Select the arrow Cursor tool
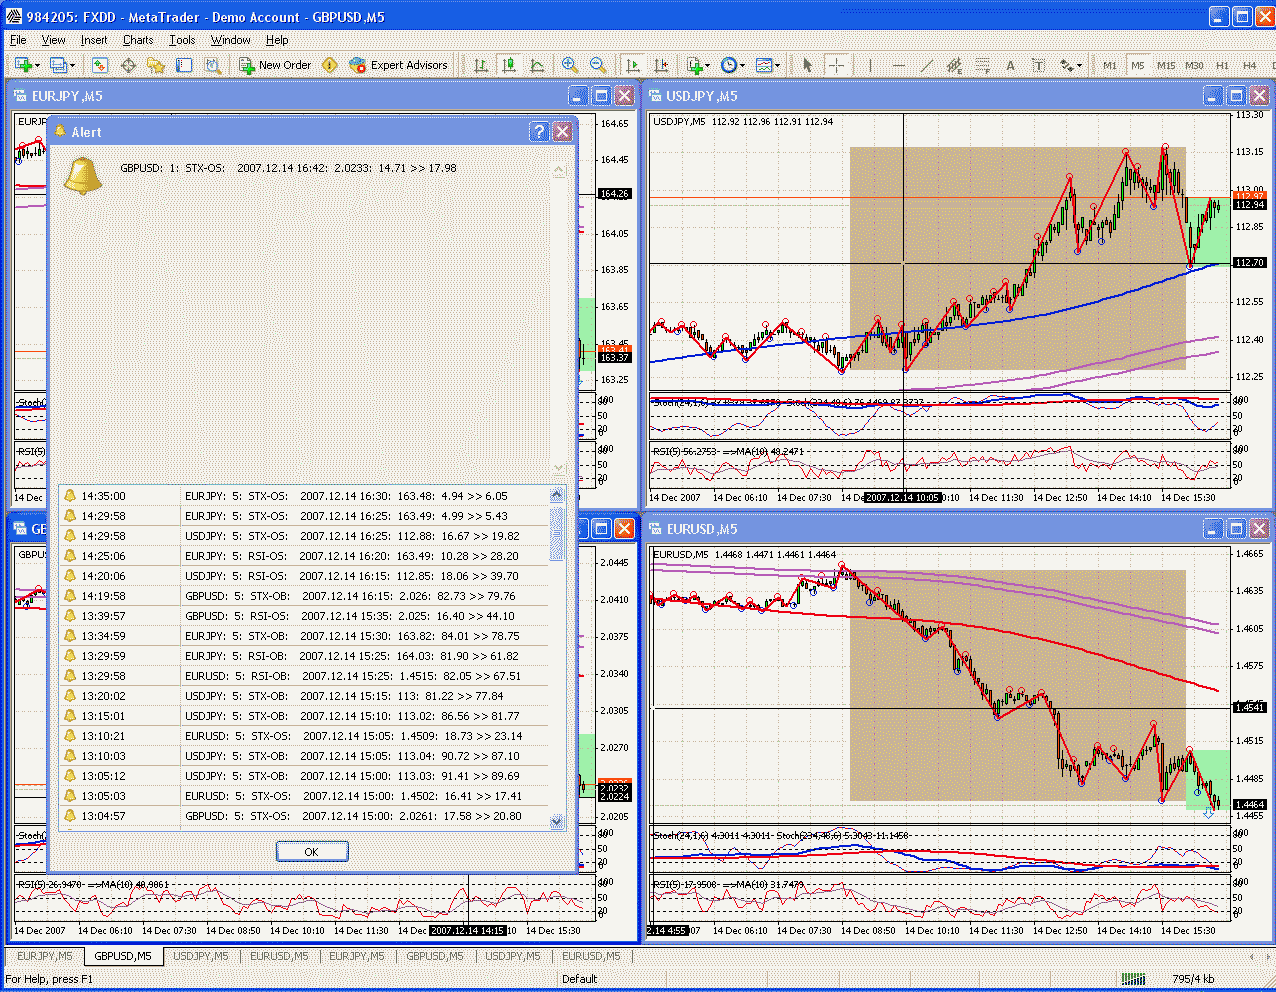The image size is (1276, 992). 808,65
